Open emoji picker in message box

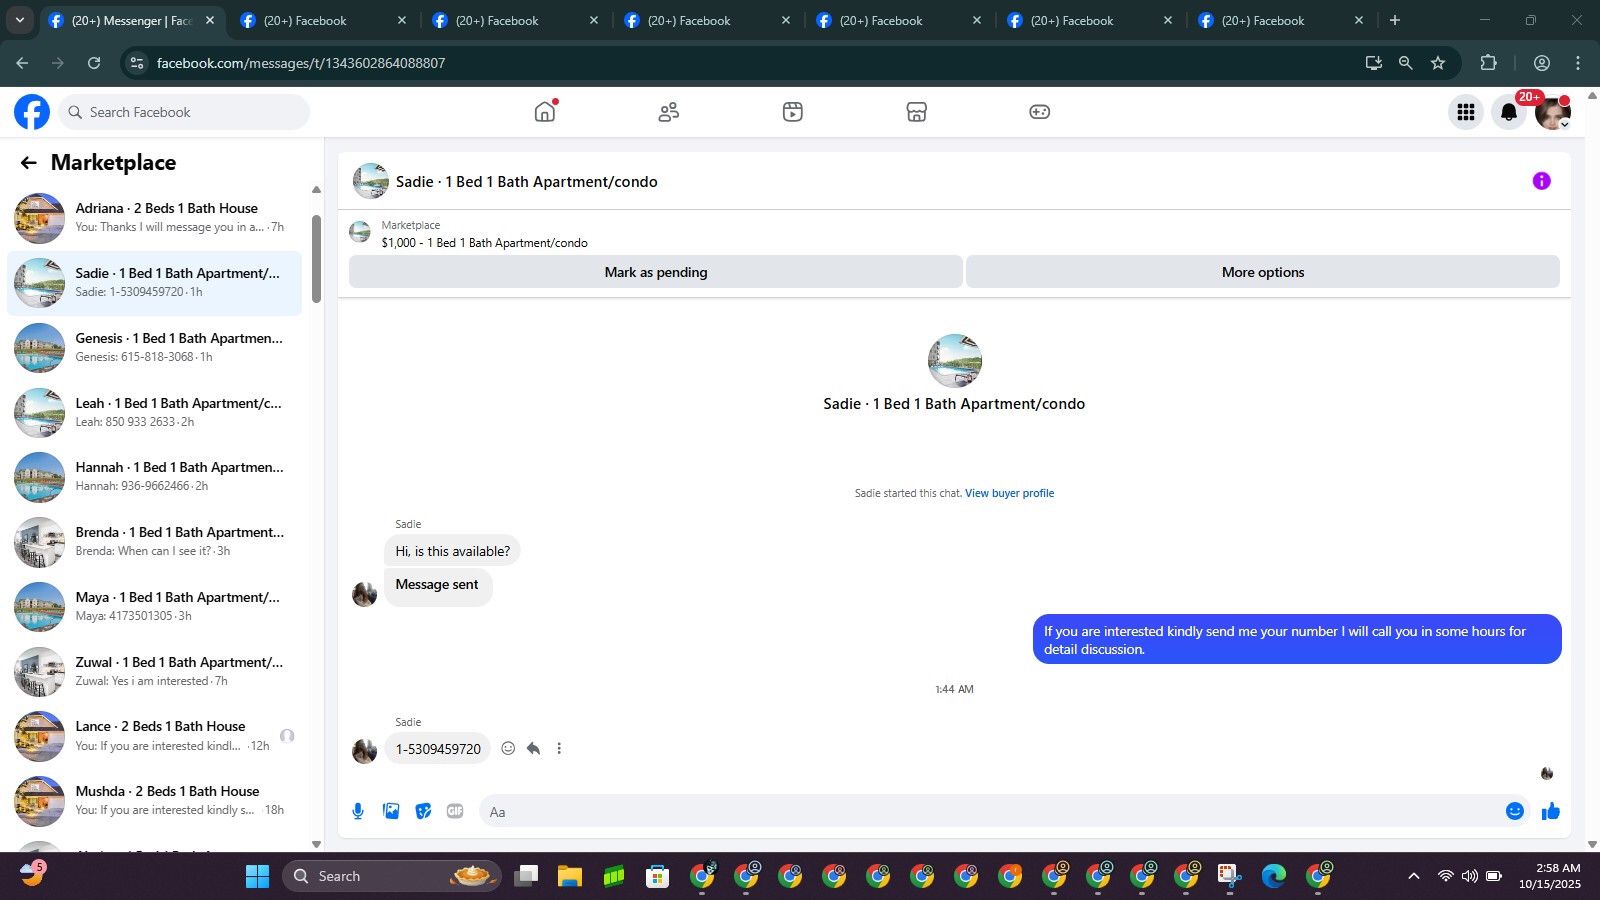coord(1515,811)
